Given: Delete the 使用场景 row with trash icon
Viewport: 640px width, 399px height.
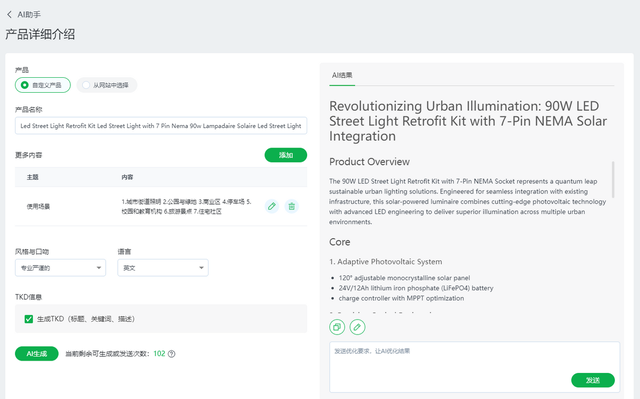Looking at the screenshot, I should coord(291,206).
